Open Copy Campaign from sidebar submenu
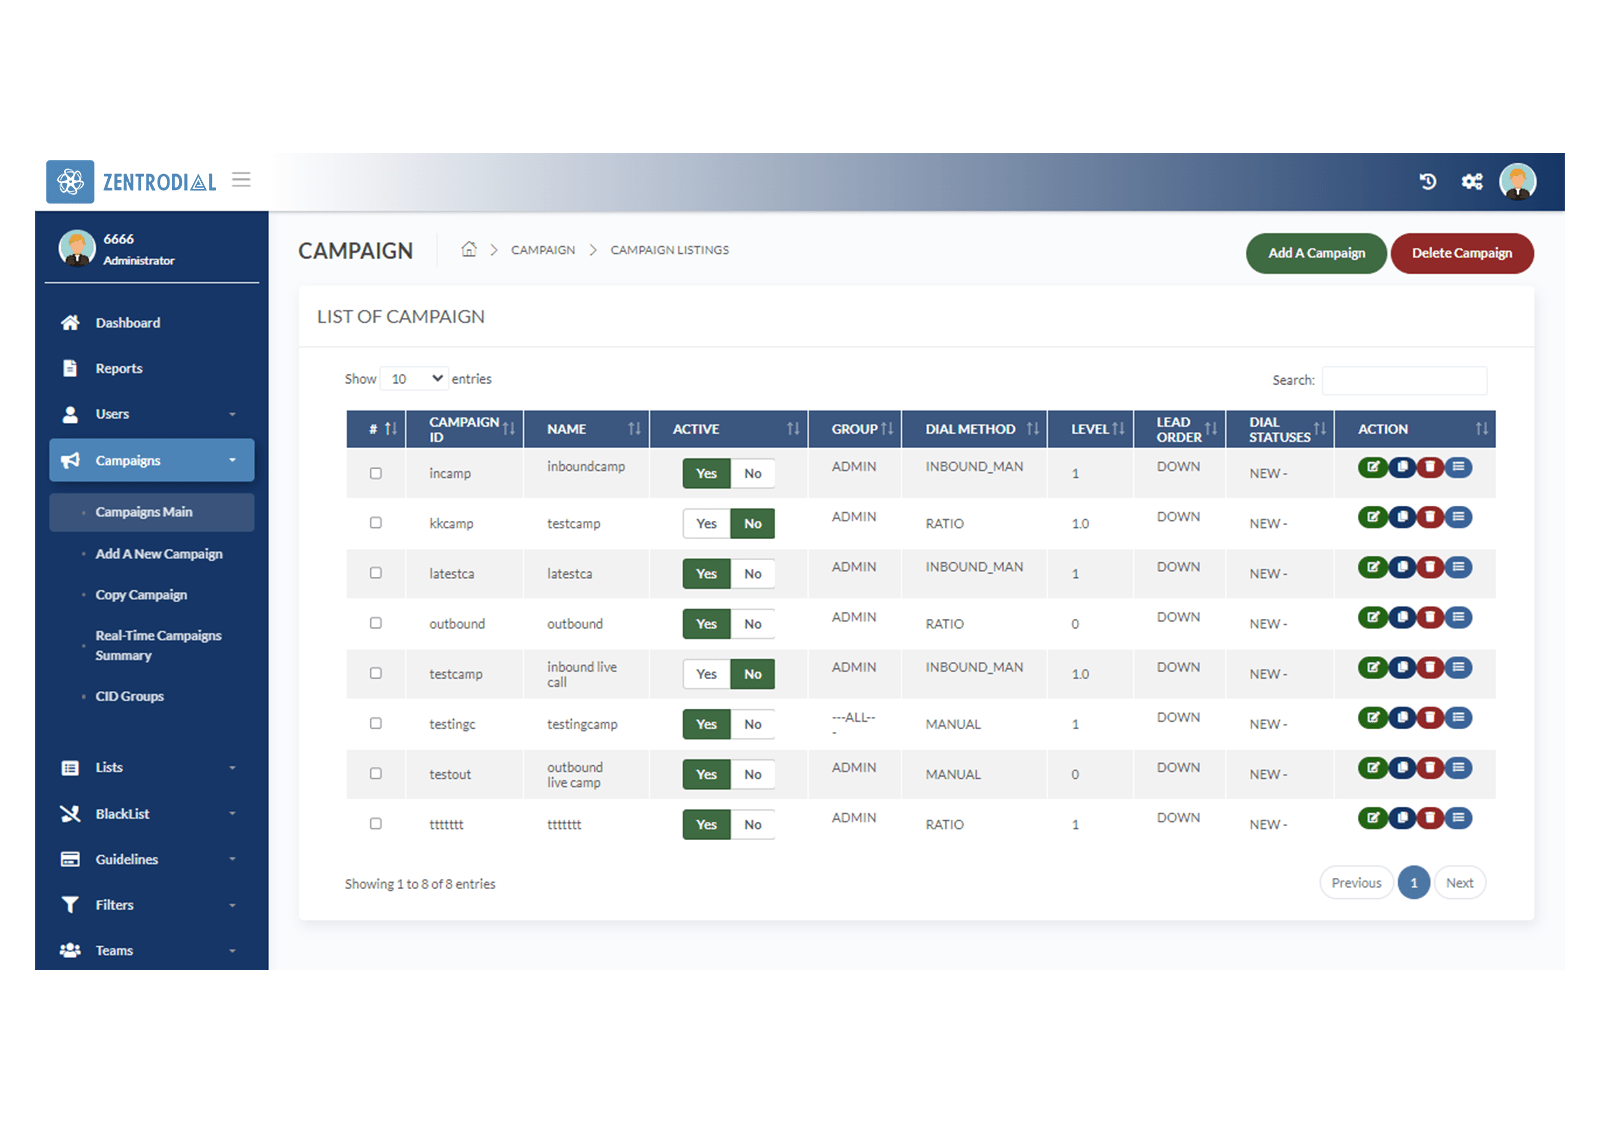Screen dimensions: 1600x1123 point(141,595)
